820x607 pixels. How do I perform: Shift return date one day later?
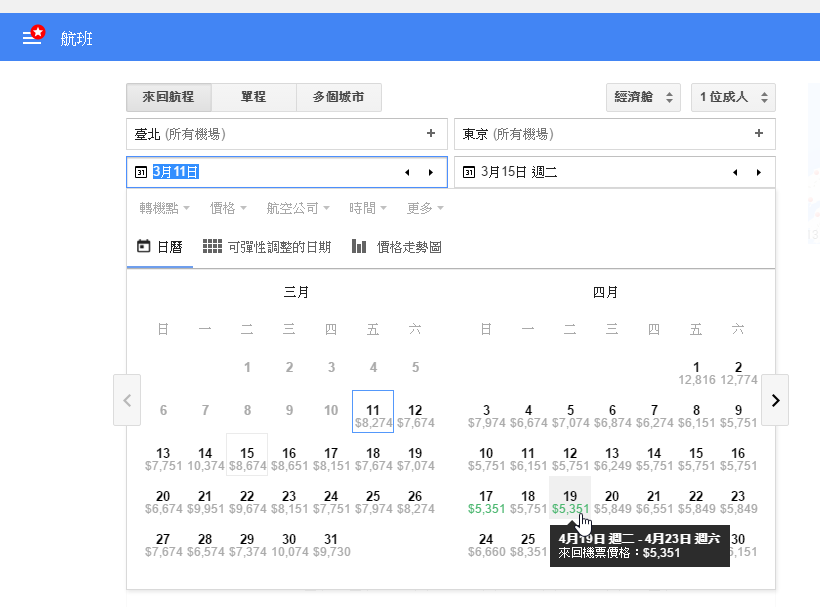point(759,173)
